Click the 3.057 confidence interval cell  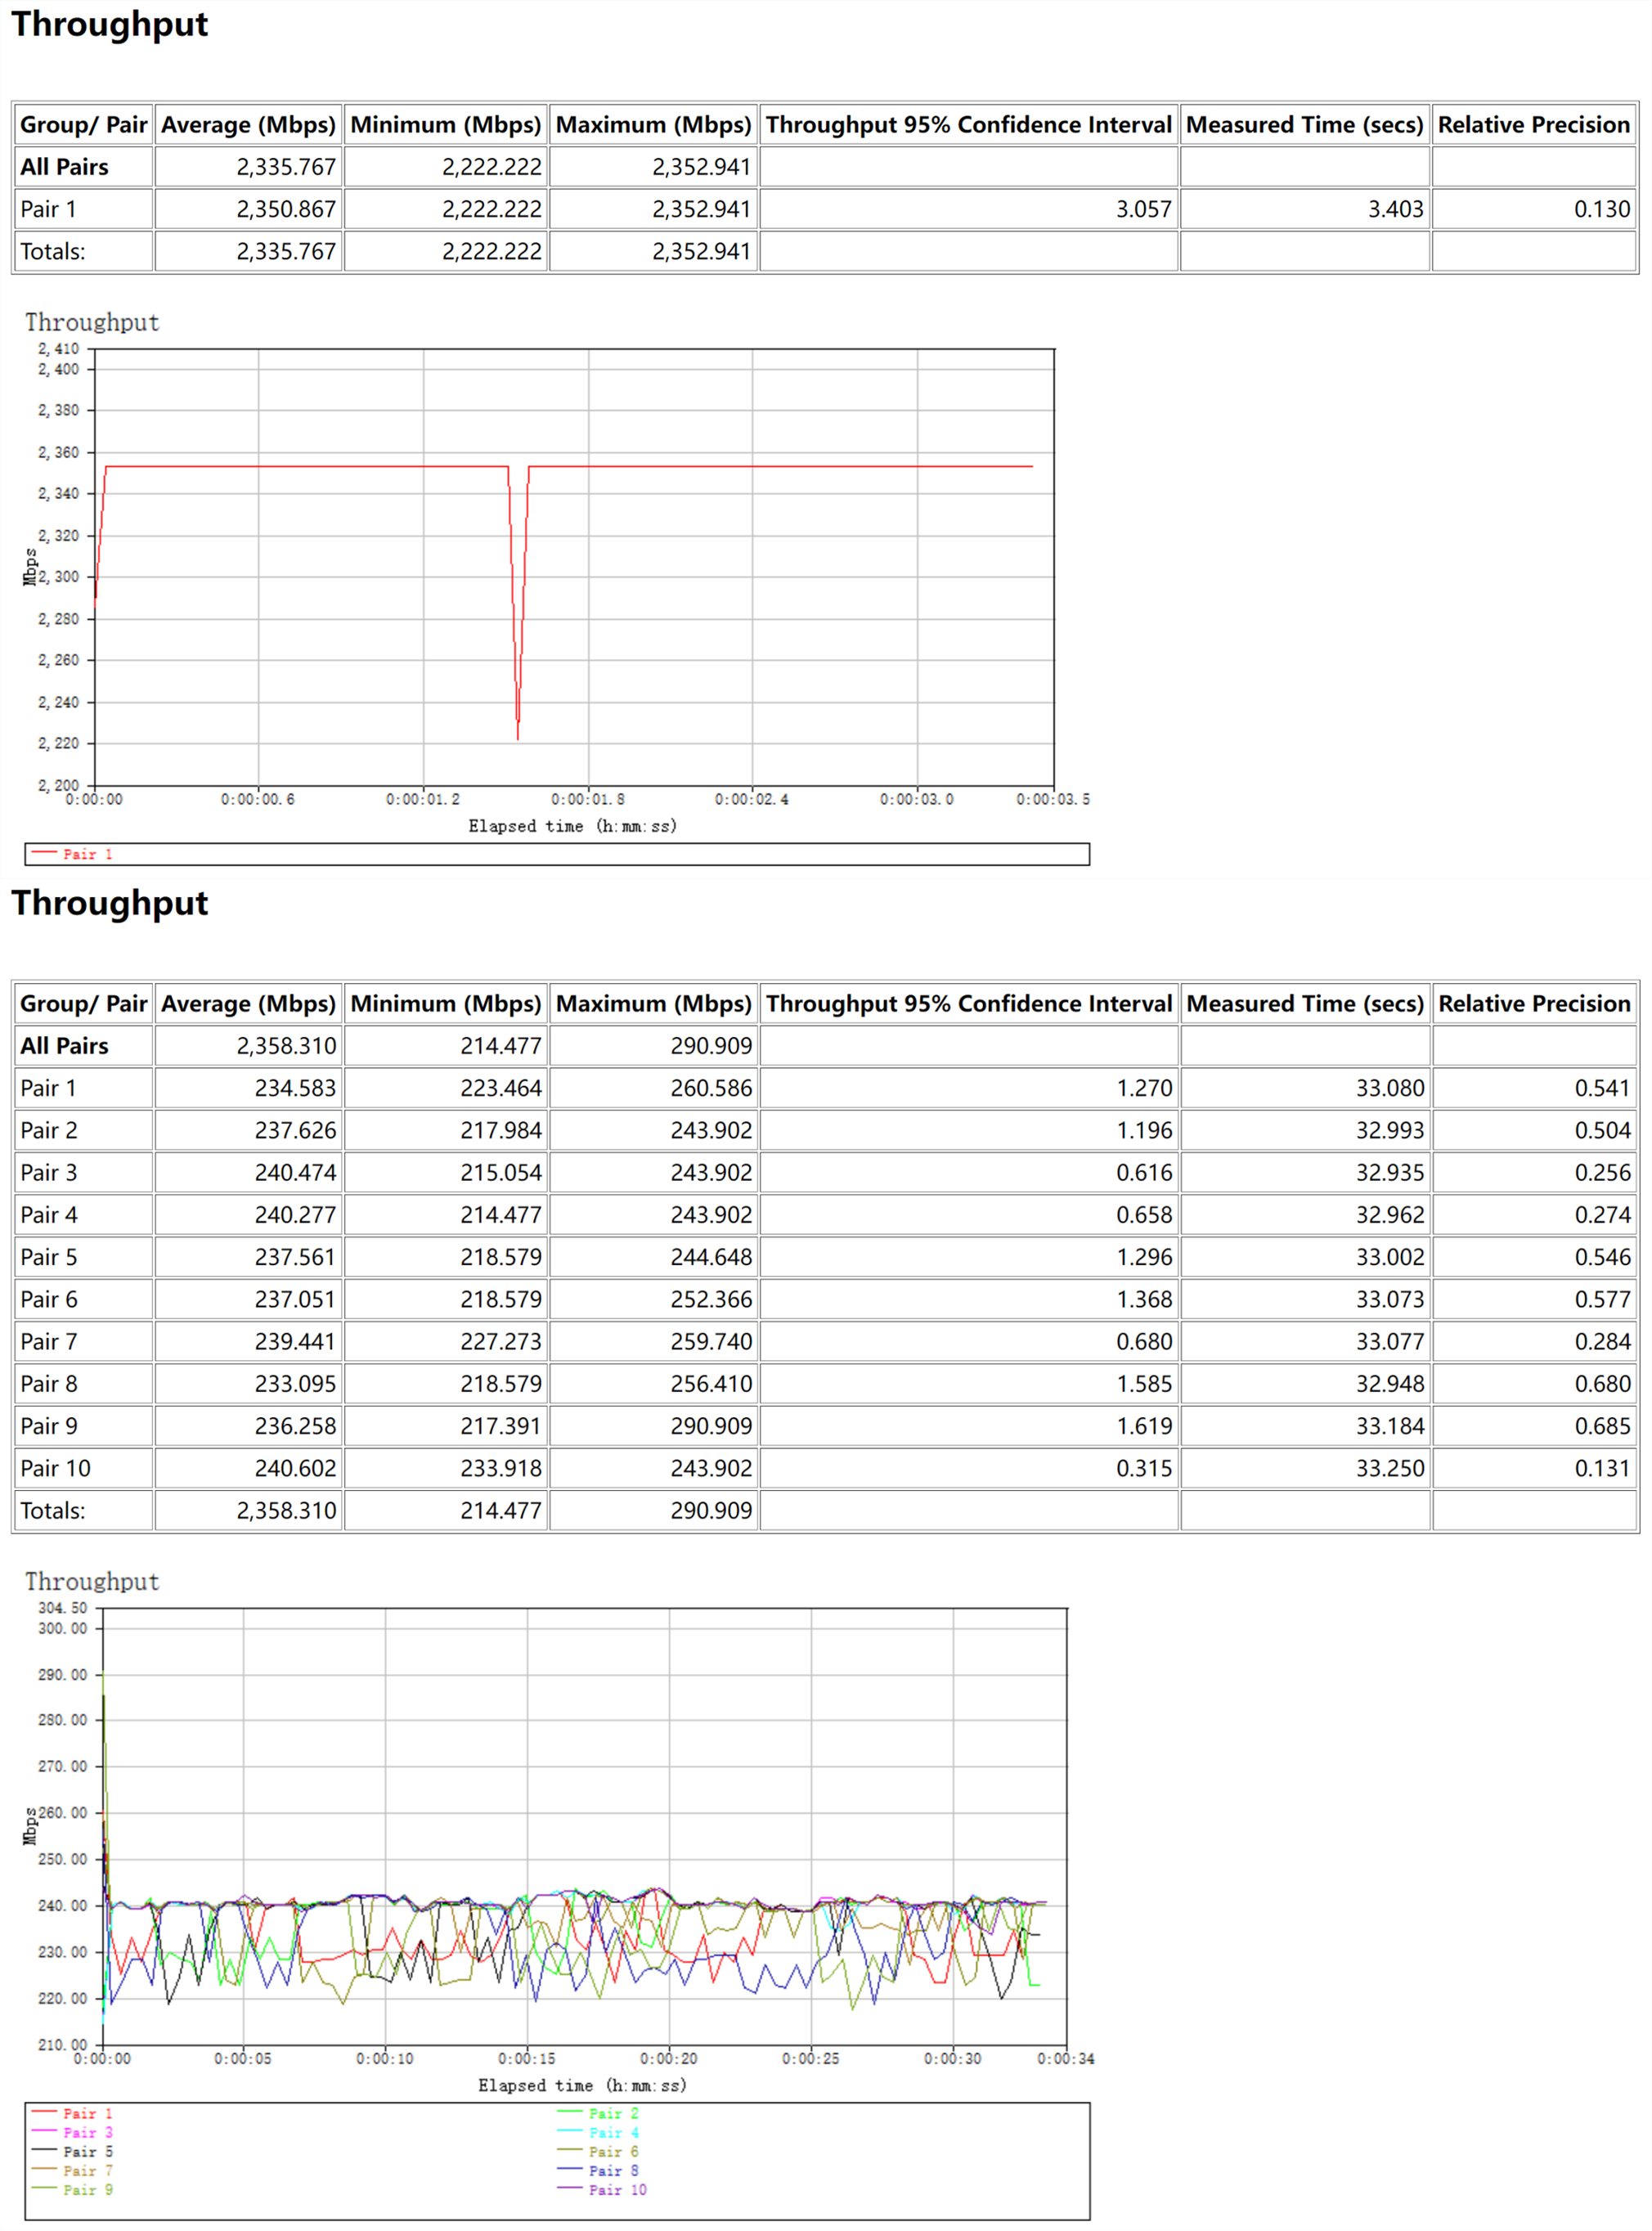[1143, 209]
